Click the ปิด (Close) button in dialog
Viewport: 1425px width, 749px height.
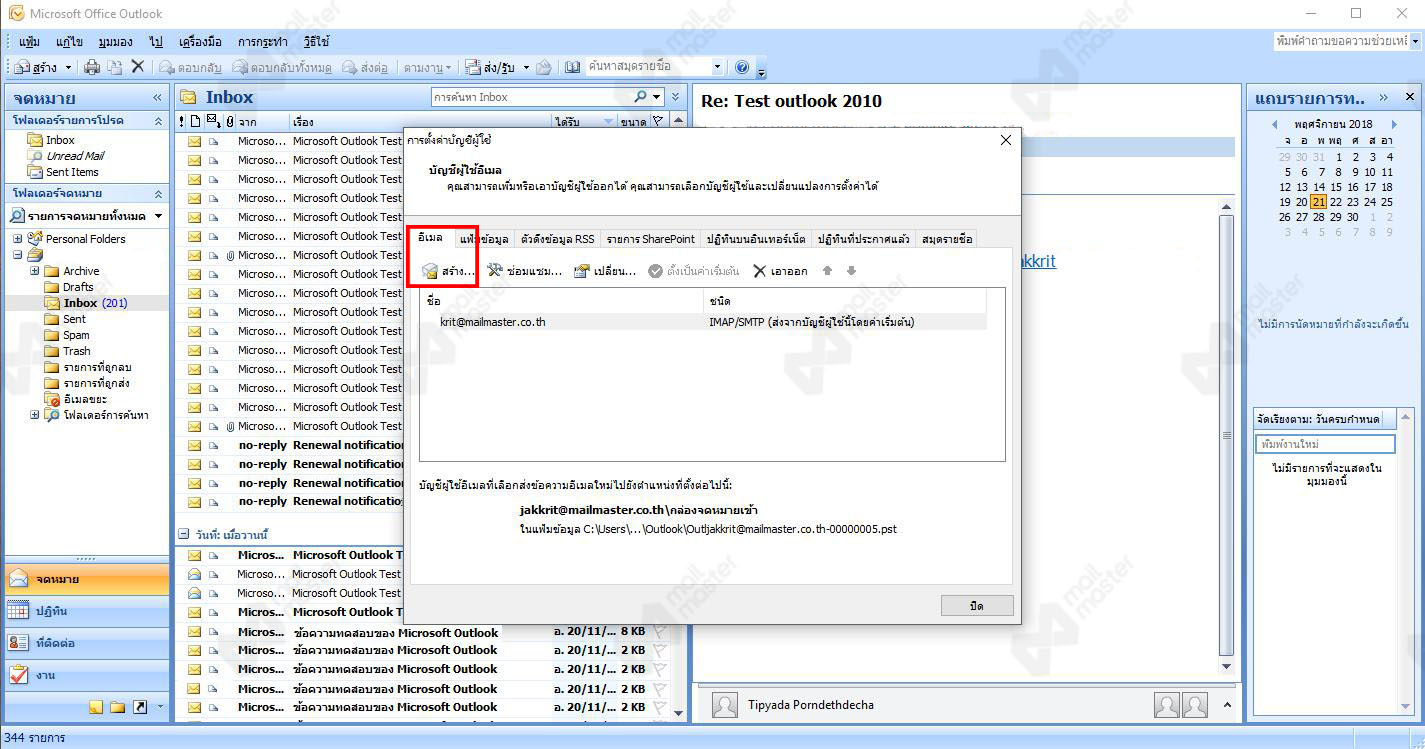click(x=977, y=606)
